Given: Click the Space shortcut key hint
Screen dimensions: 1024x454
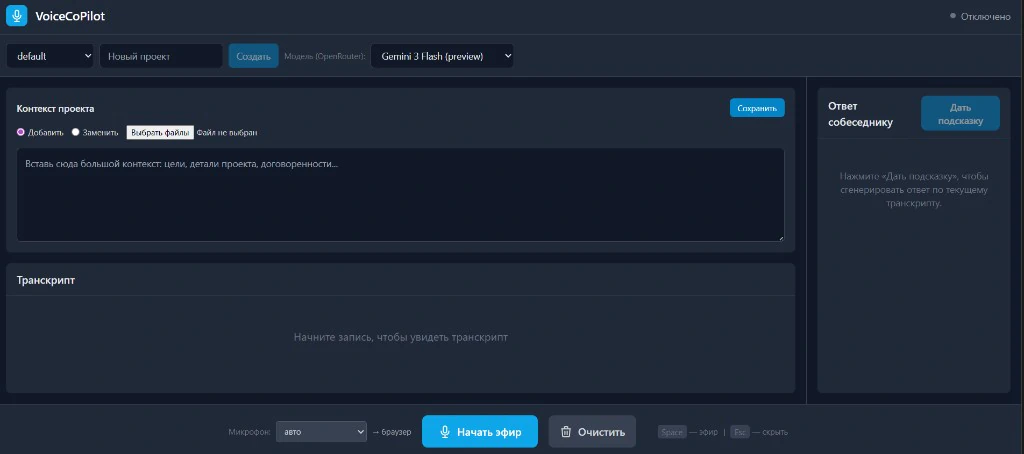Looking at the screenshot, I should (x=672, y=432).
